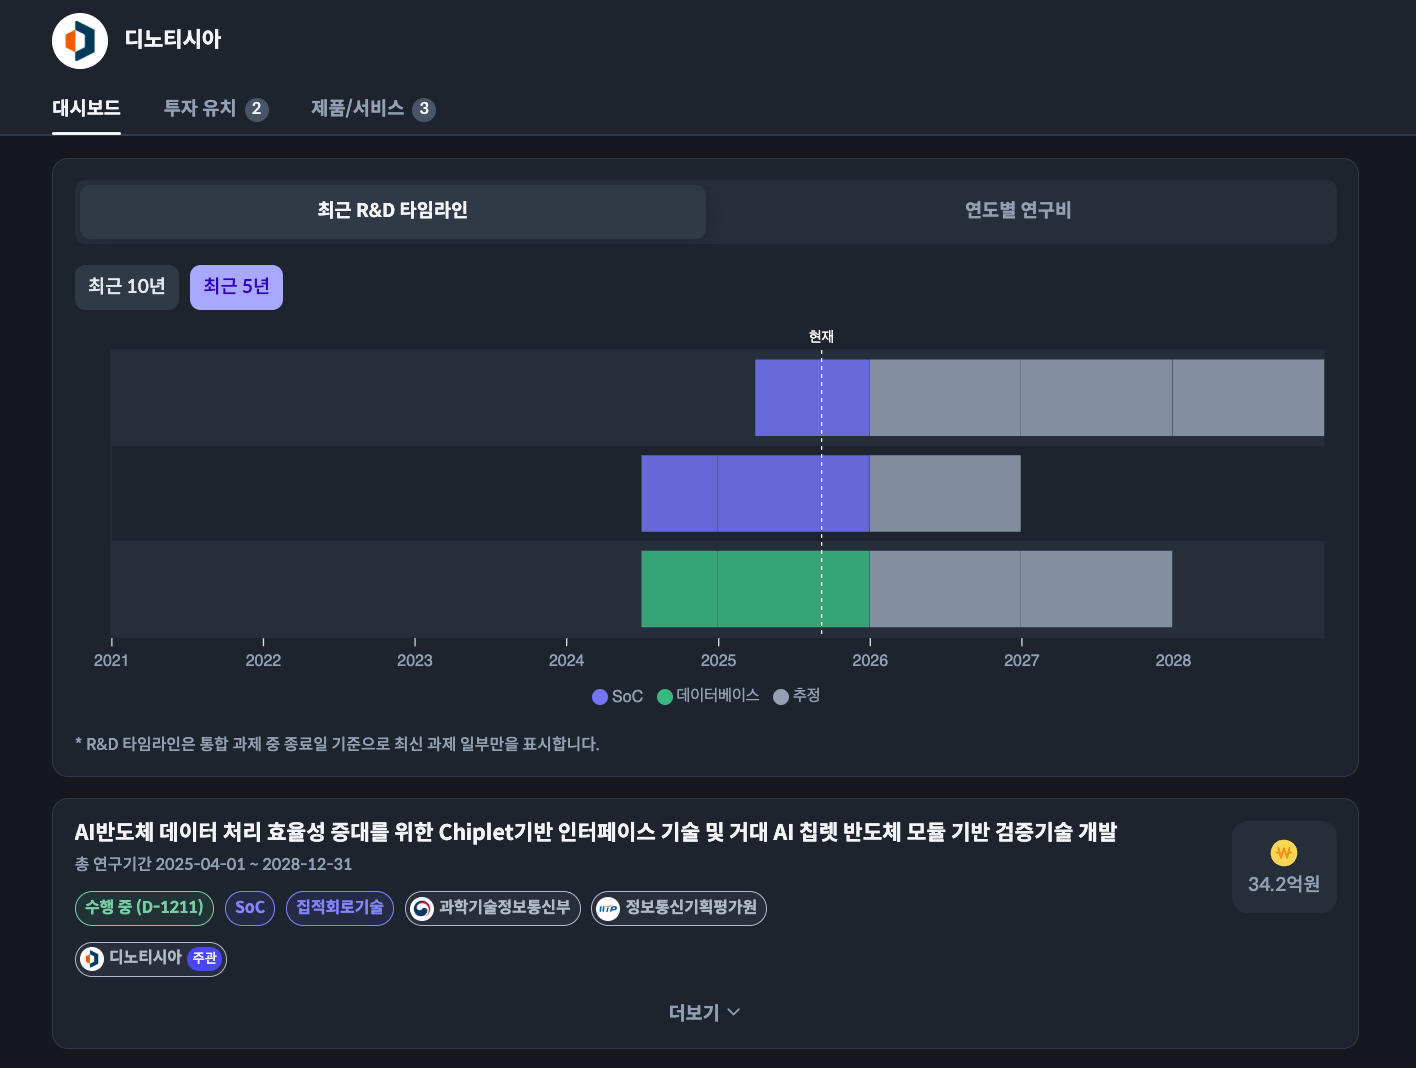Open the 제품/서비스 tab
The width and height of the screenshot is (1416, 1068).
click(372, 108)
